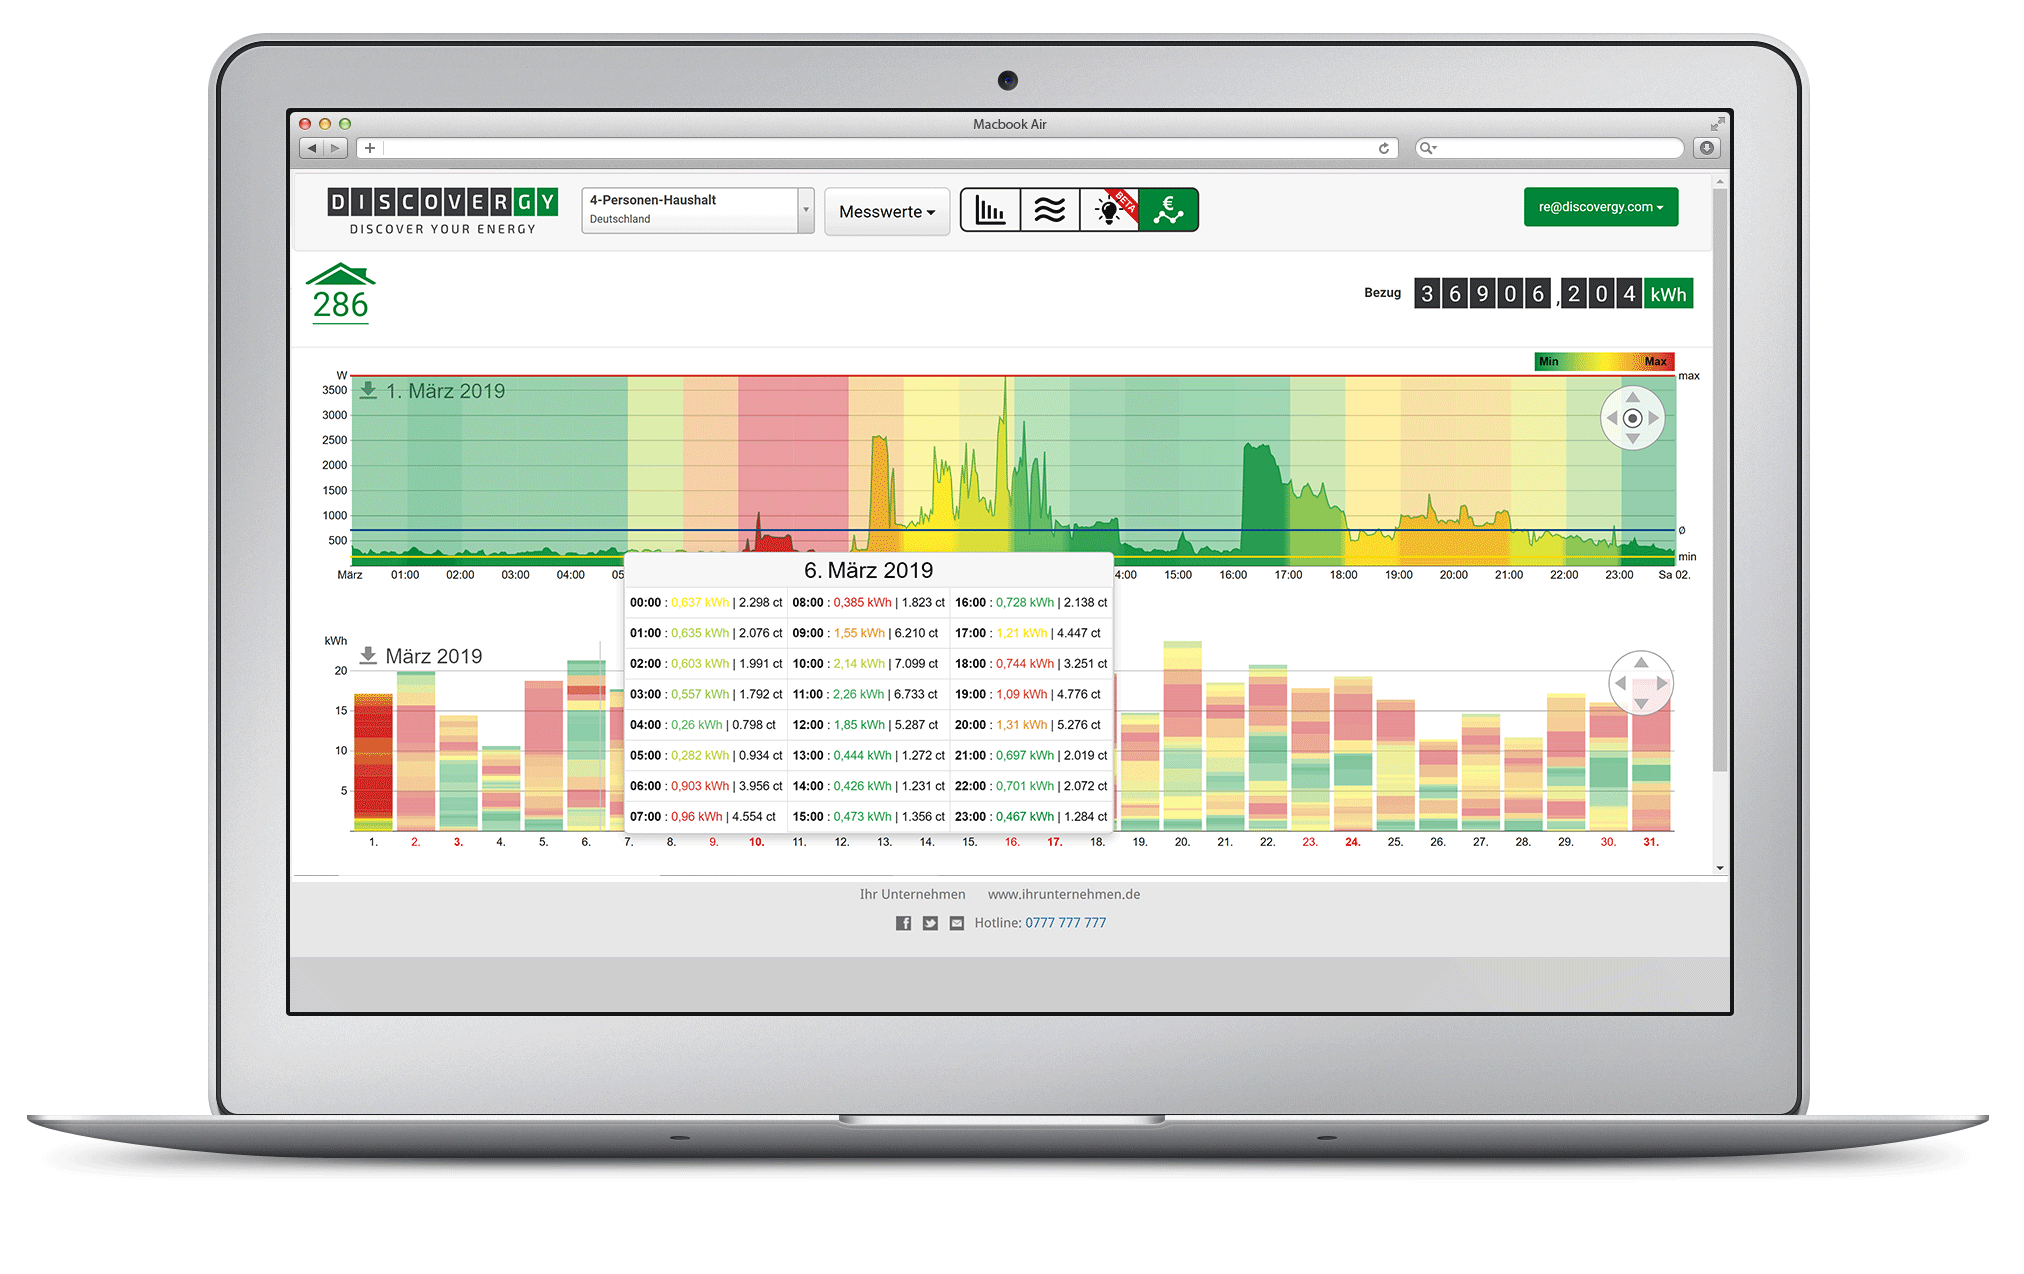
Task: Open the bar chart view icon
Action: [990, 211]
